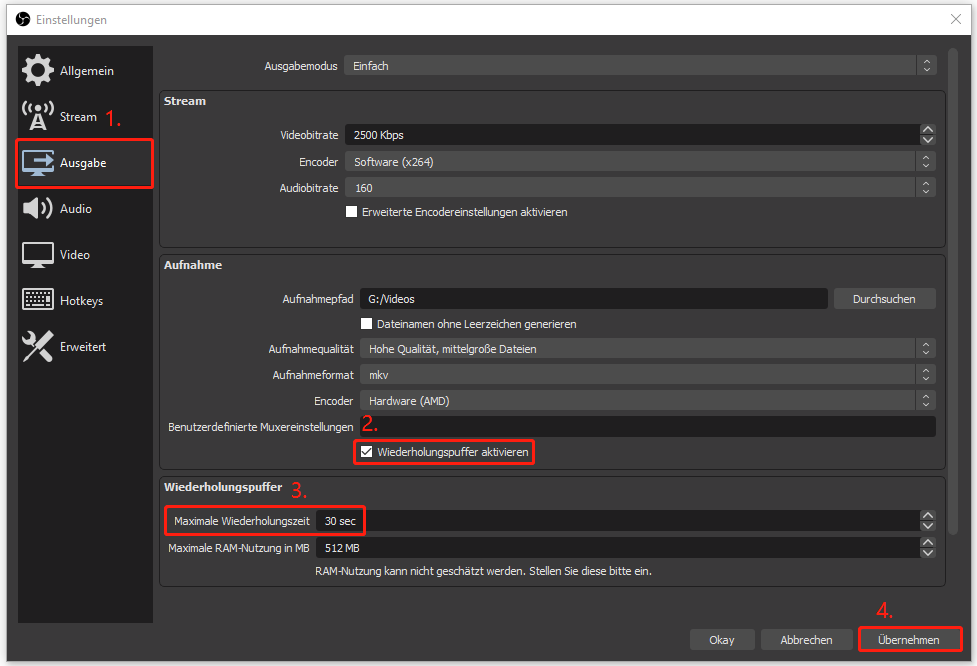Click the OBS logo in title bar
The height and width of the screenshot is (666, 977).
tap(22, 19)
